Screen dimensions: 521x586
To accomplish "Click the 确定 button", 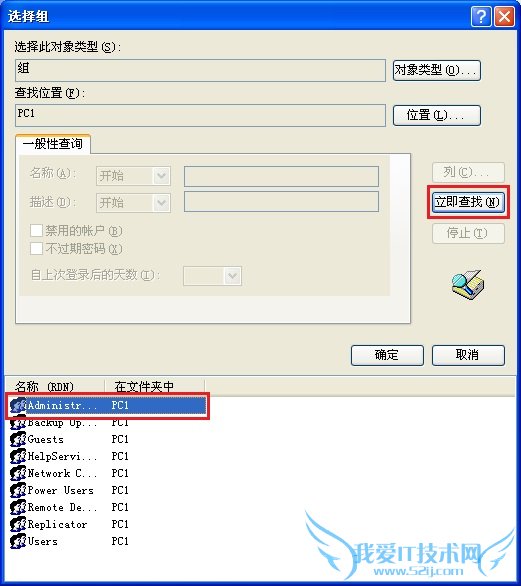I will (387, 355).
